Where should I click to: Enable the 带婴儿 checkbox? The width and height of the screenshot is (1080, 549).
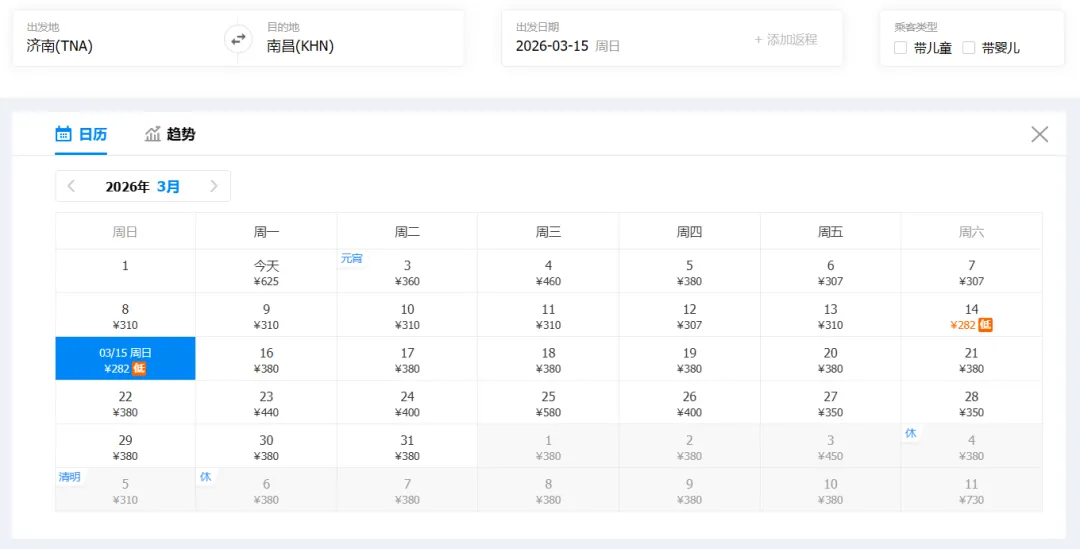968,48
